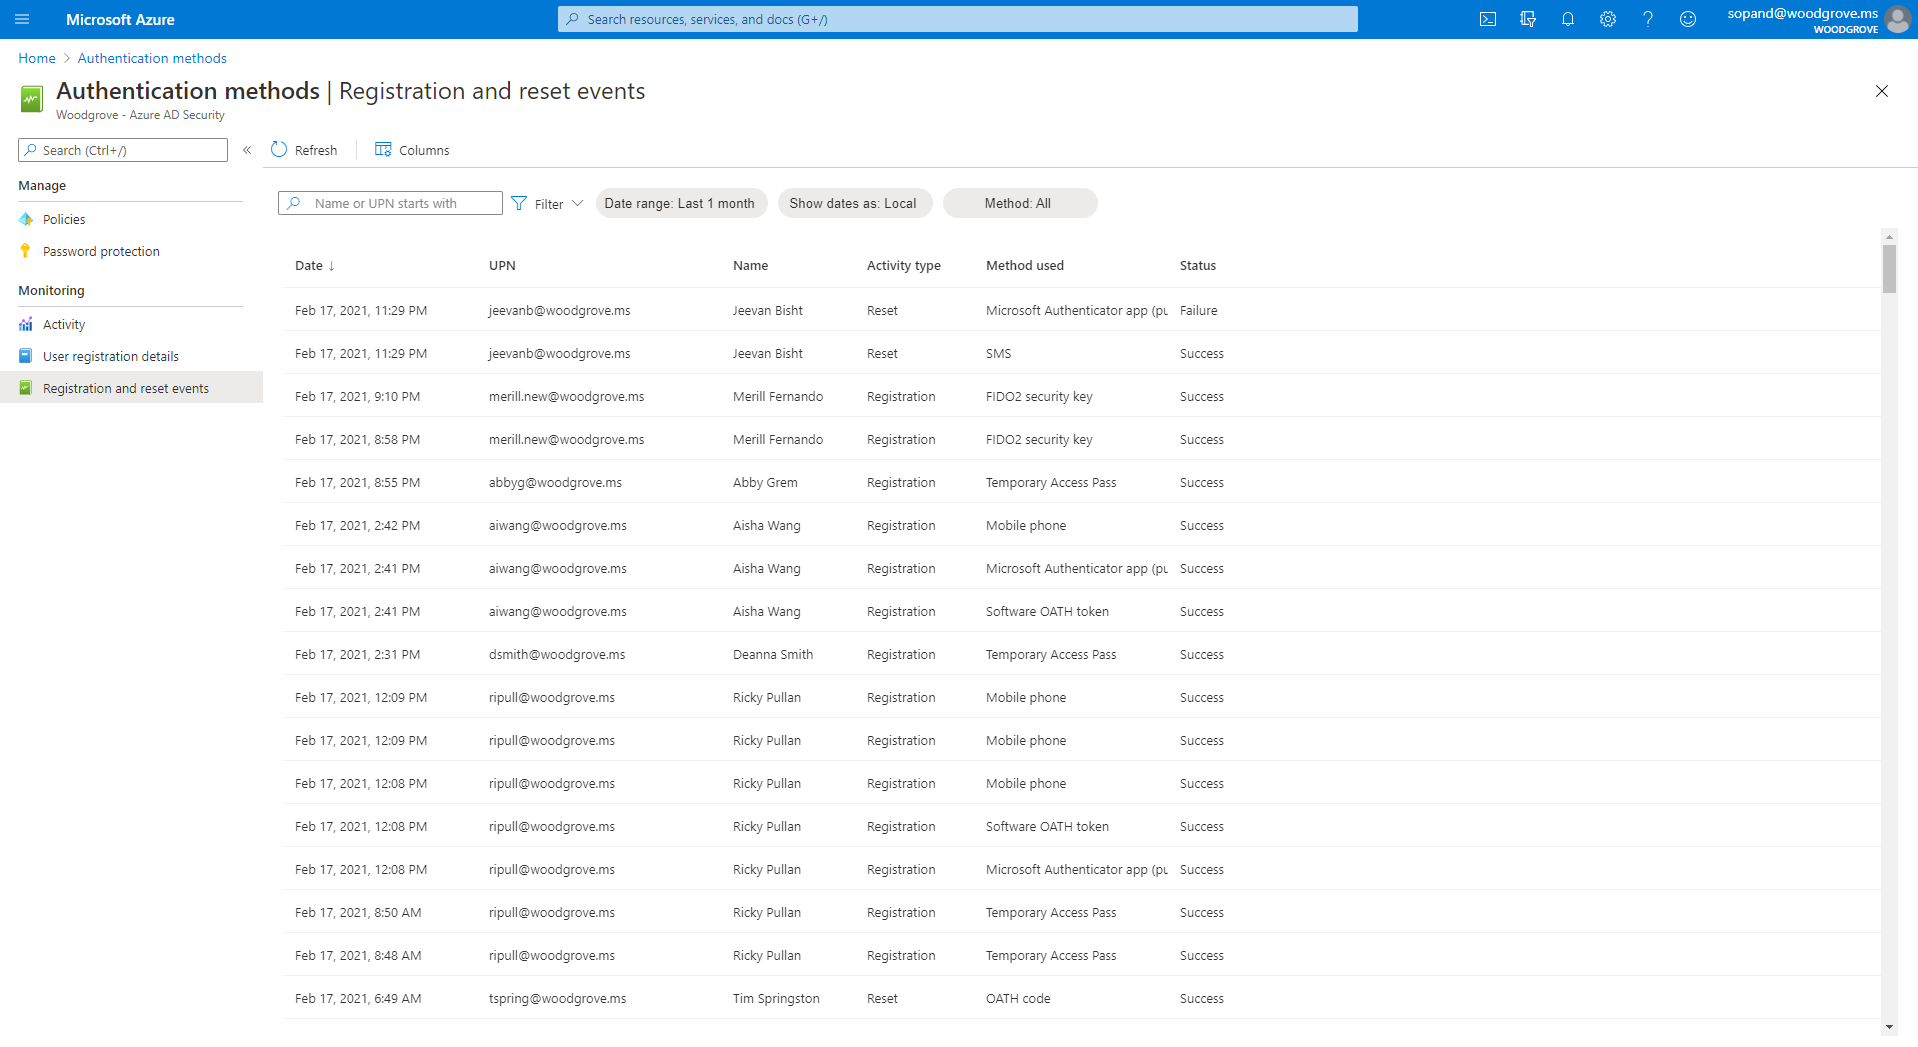Viewport: 1918px width, 1047px height.
Task: Toggle the Method: All filter
Action: (1019, 203)
